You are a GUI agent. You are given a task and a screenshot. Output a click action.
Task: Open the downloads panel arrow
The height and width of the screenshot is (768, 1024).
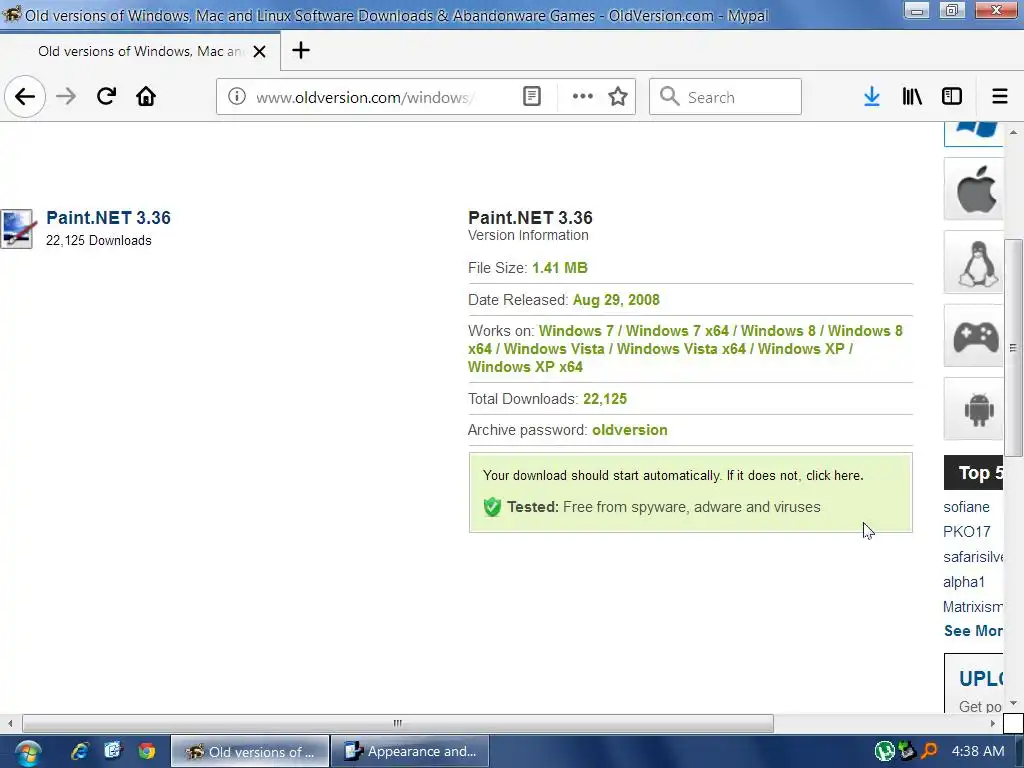tap(871, 97)
